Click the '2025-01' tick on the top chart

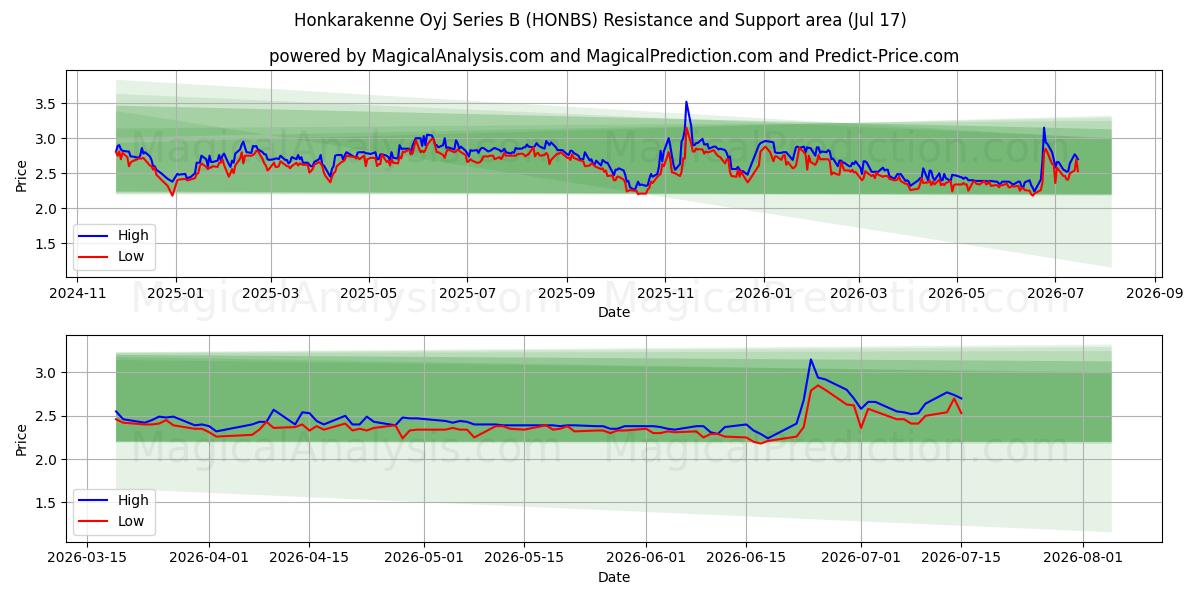click(176, 293)
